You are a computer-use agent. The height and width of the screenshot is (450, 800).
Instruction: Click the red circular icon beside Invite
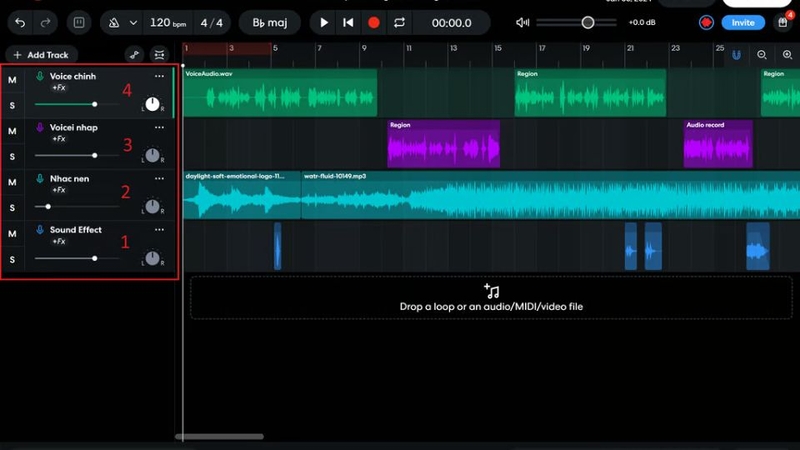point(706,22)
